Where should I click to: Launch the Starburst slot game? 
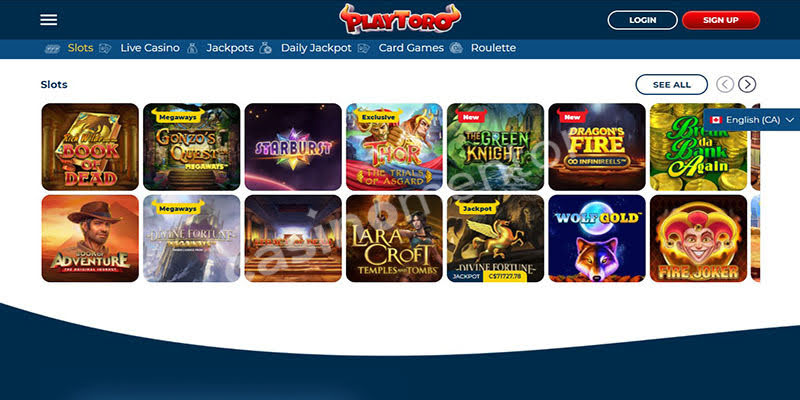[x=293, y=147]
